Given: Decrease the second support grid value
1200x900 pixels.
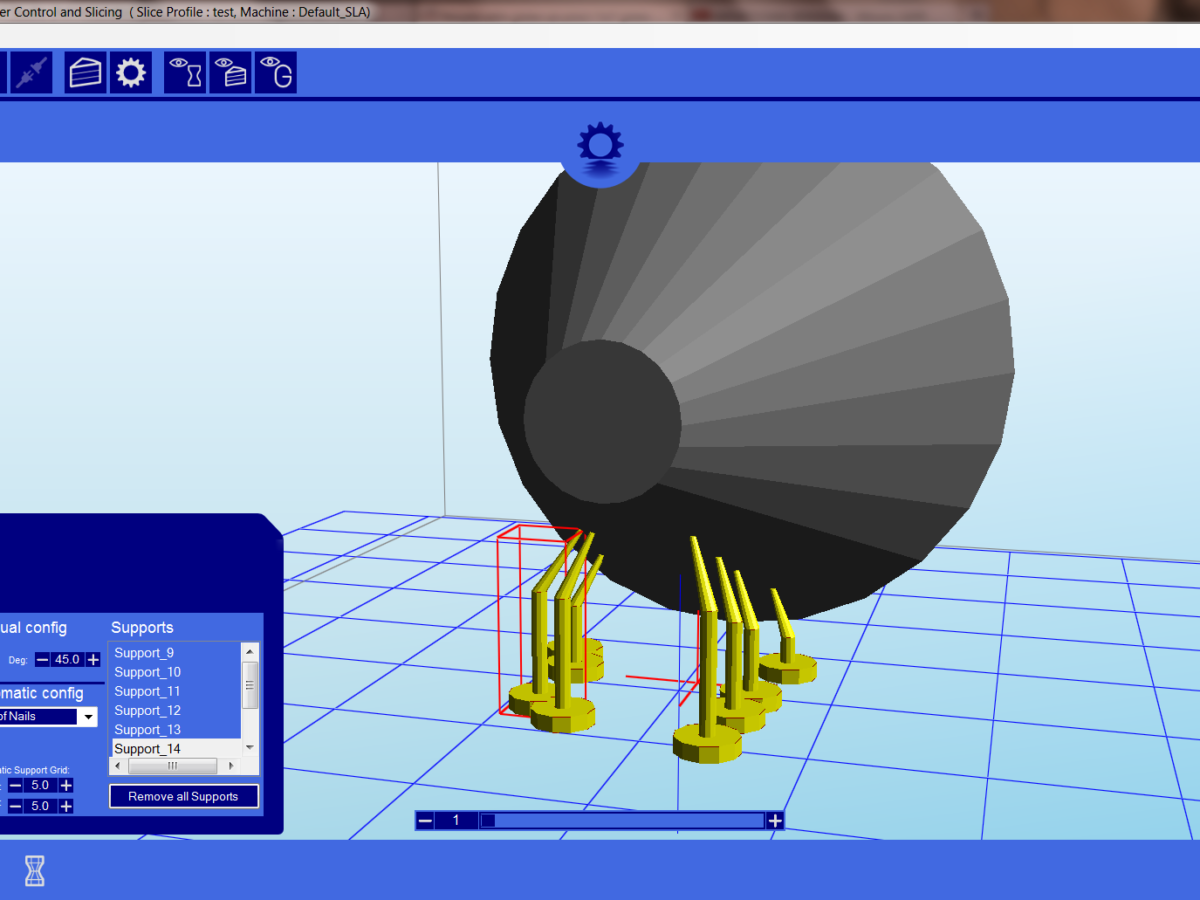Looking at the screenshot, I should tap(16, 806).
